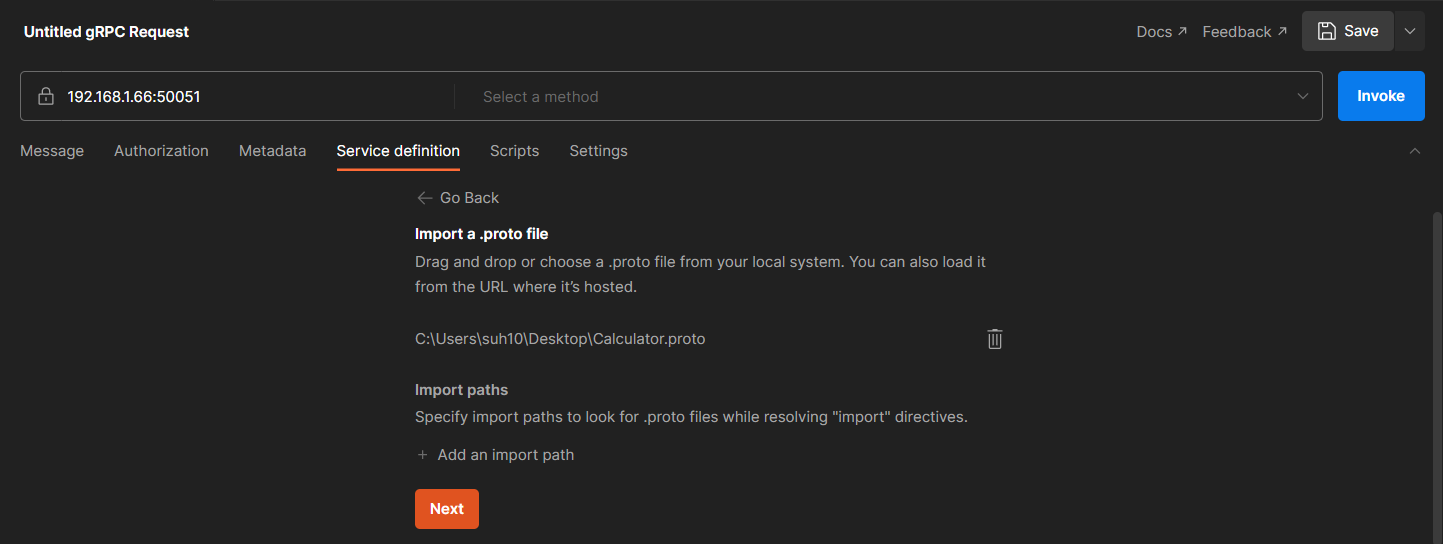The height and width of the screenshot is (544, 1443).
Task: Open the Save options dropdown arrow
Action: pos(1410,31)
